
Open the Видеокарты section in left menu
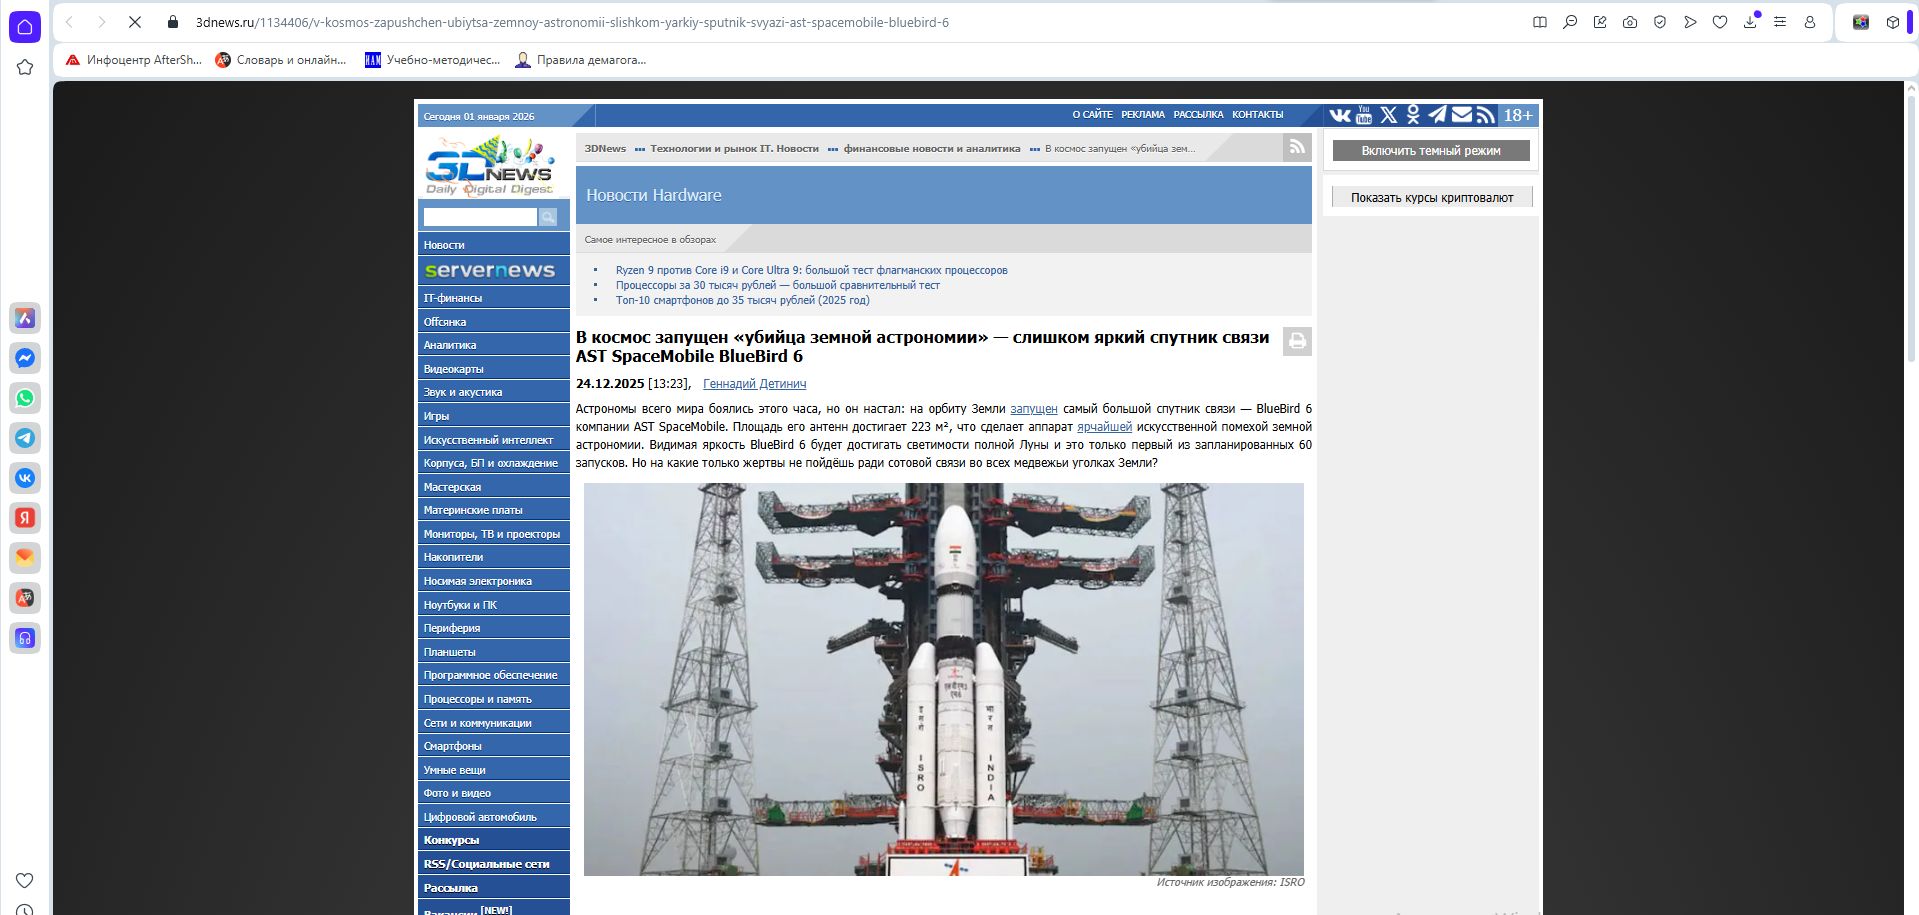(453, 369)
